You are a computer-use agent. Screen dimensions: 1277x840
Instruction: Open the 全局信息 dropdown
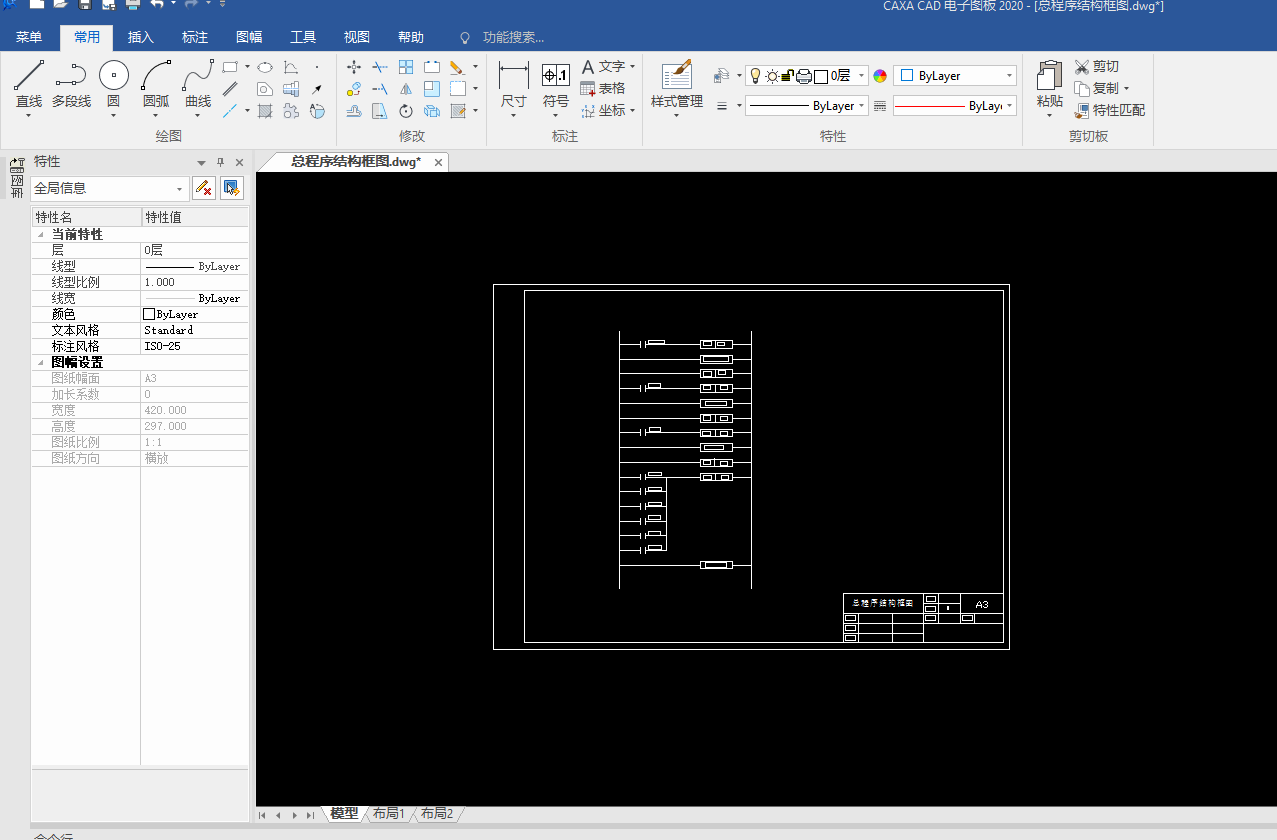point(109,188)
